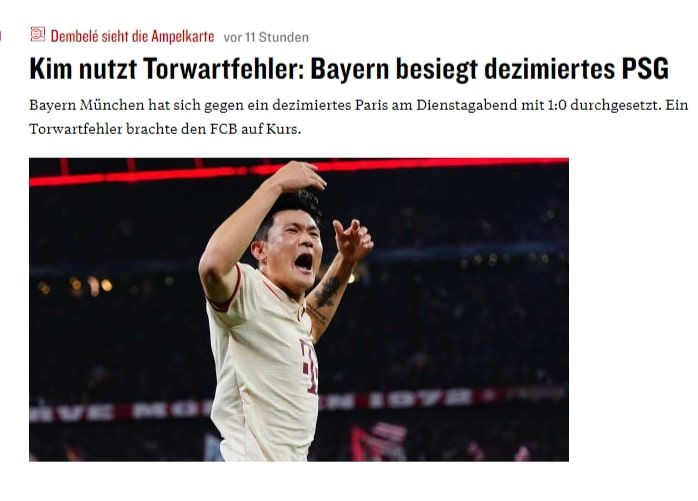698x501 pixels.
Task: Click the teaser line 'Torwartfehler brachte den FCB auf Kurs.'
Action: pos(165,129)
